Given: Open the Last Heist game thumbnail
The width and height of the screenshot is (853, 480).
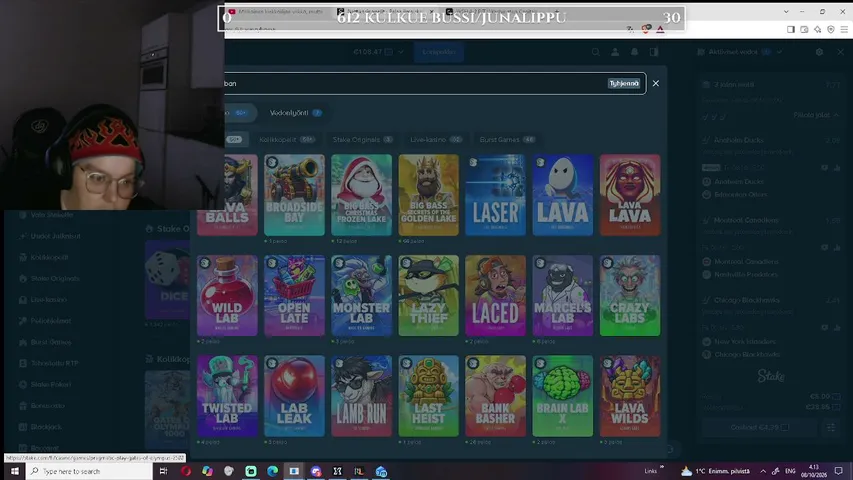Looking at the screenshot, I should (429, 396).
